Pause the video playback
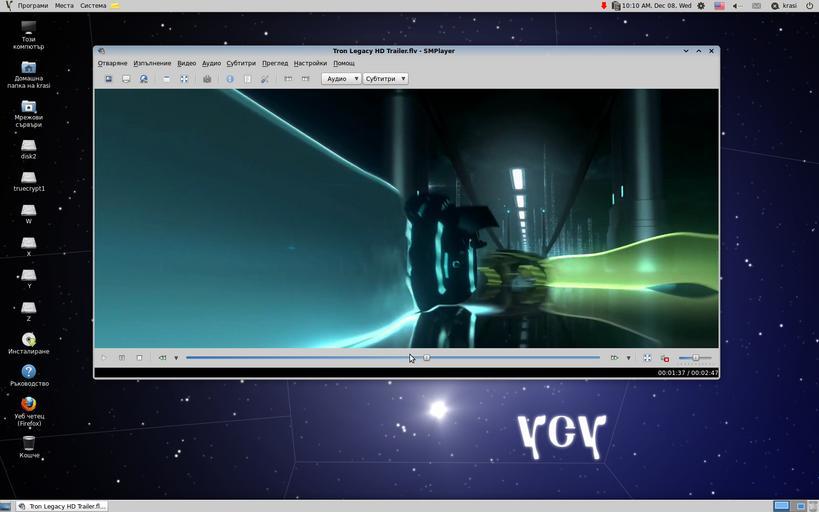Image resolution: width=819 pixels, height=512 pixels. 122,358
